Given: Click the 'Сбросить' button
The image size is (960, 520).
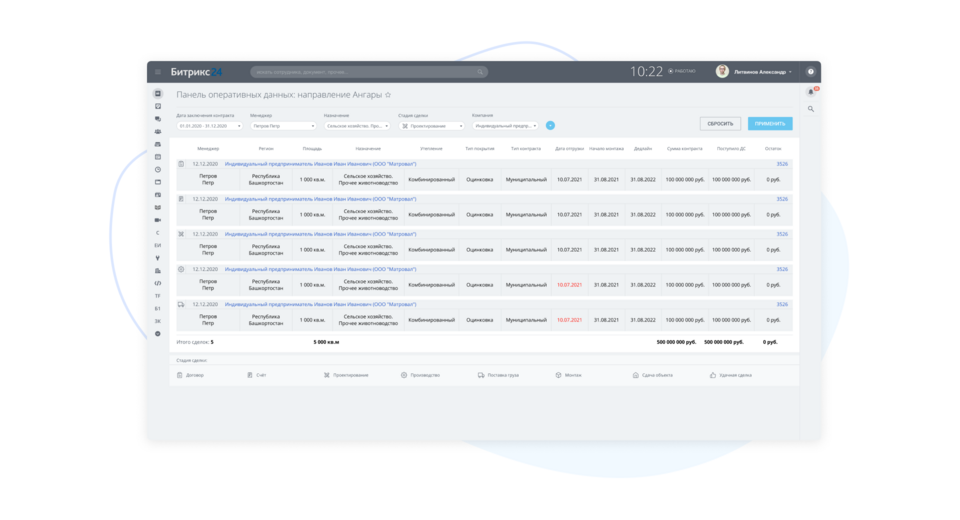Looking at the screenshot, I should (720, 124).
